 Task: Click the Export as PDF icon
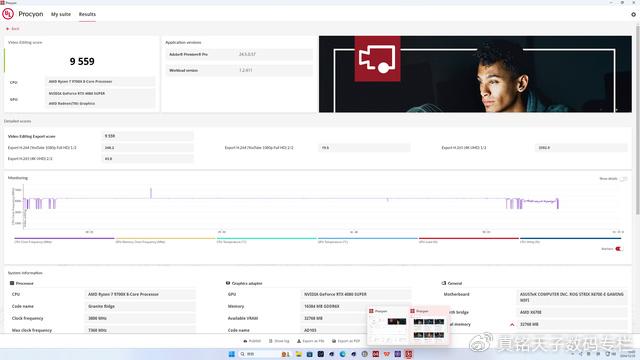[x=334, y=341]
